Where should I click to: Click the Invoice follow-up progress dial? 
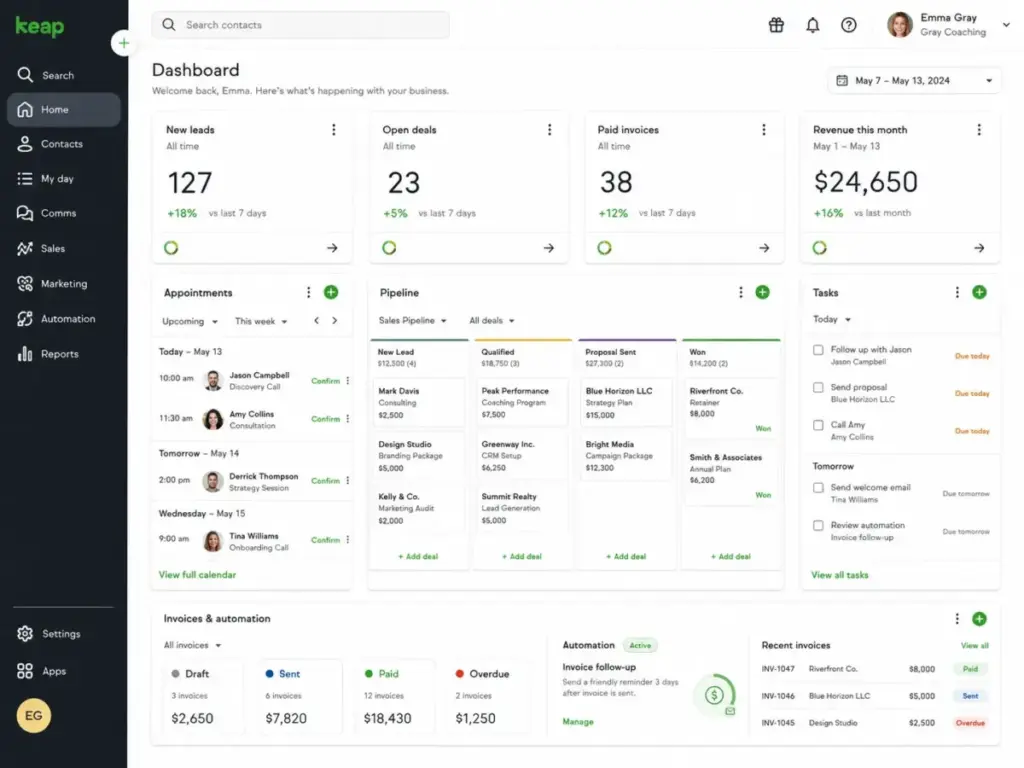point(715,695)
